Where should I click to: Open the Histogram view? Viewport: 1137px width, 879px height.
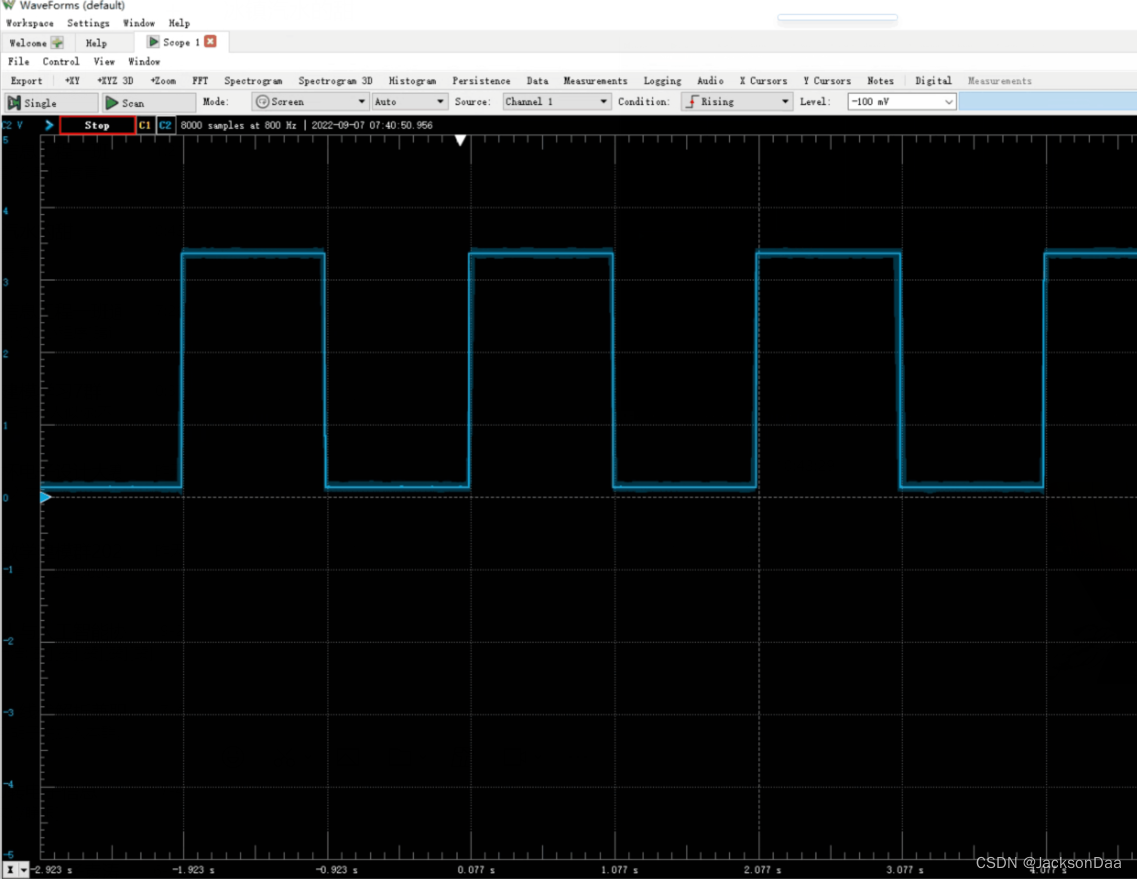413,81
